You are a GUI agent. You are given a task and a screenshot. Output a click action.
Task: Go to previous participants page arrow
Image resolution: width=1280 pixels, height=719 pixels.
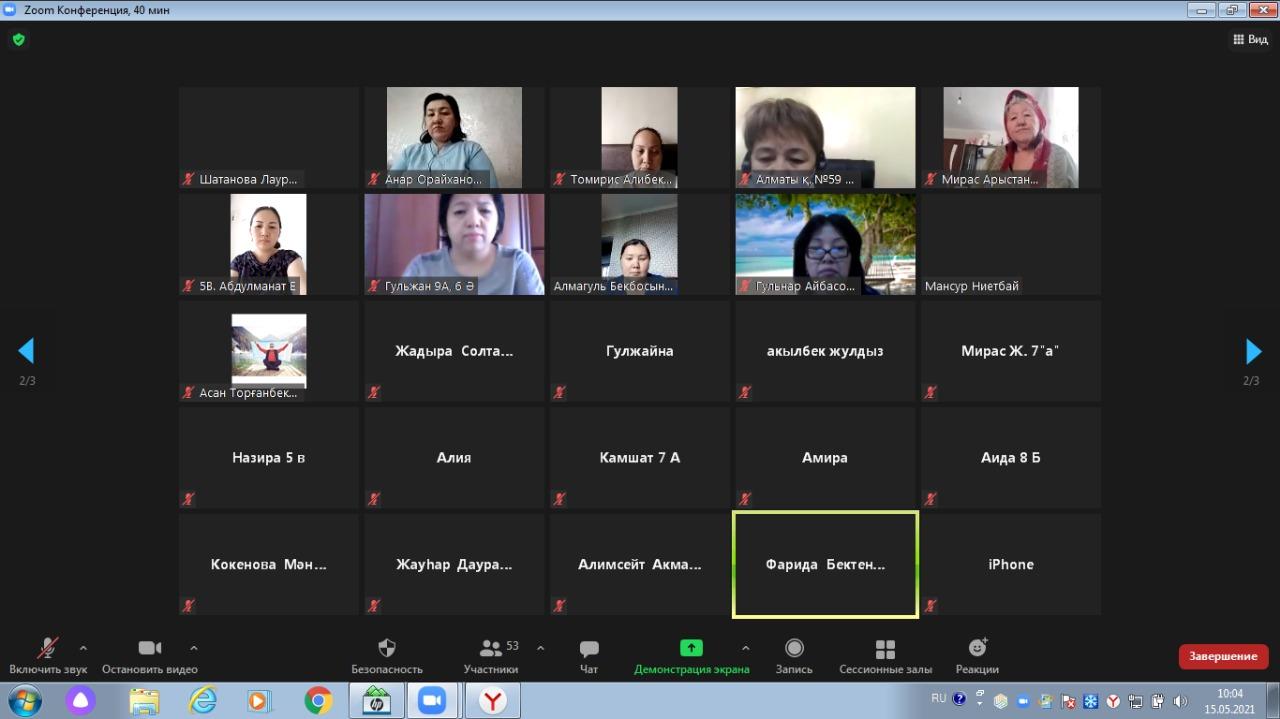[26, 351]
